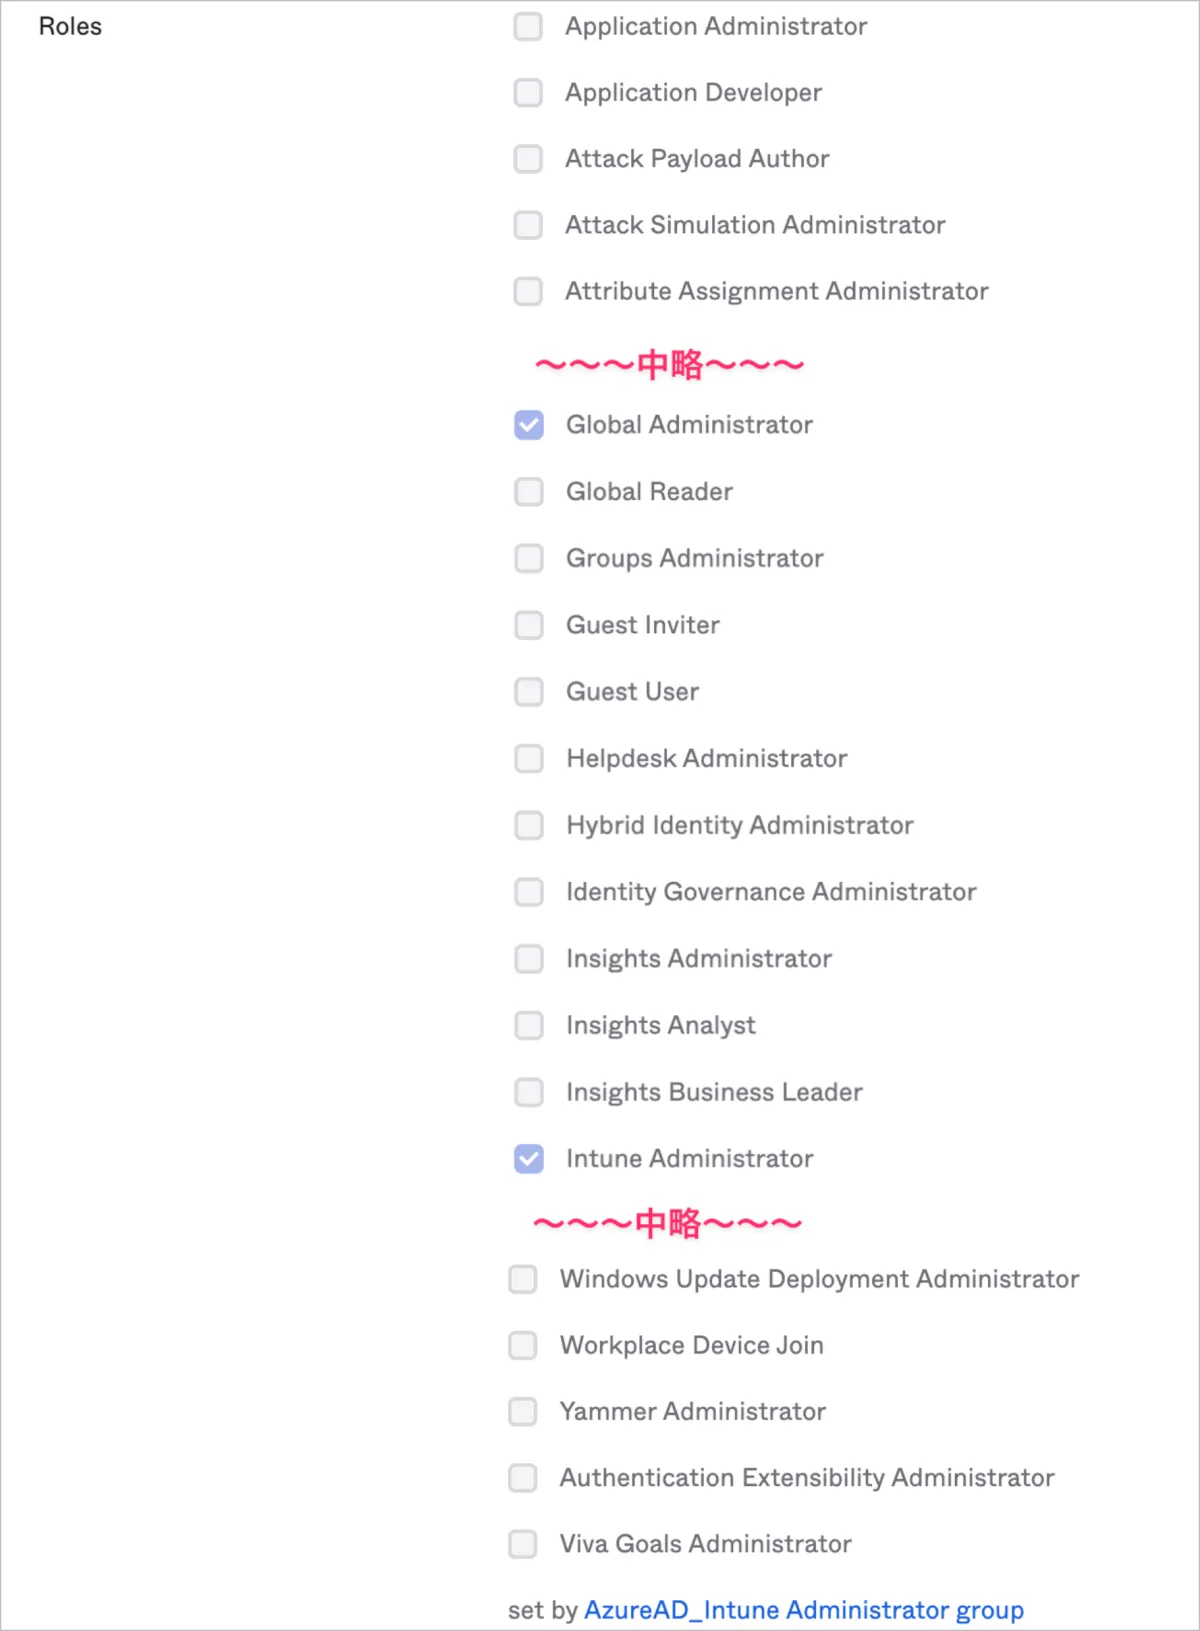The image size is (1200, 1631).
Task: Enable Helpdesk Administrator role checkbox
Action: [529, 759]
